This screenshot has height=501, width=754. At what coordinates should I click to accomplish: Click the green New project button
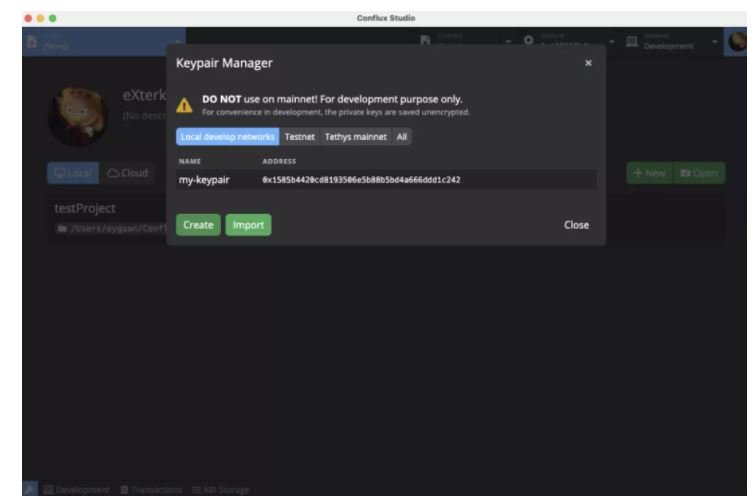coord(649,173)
